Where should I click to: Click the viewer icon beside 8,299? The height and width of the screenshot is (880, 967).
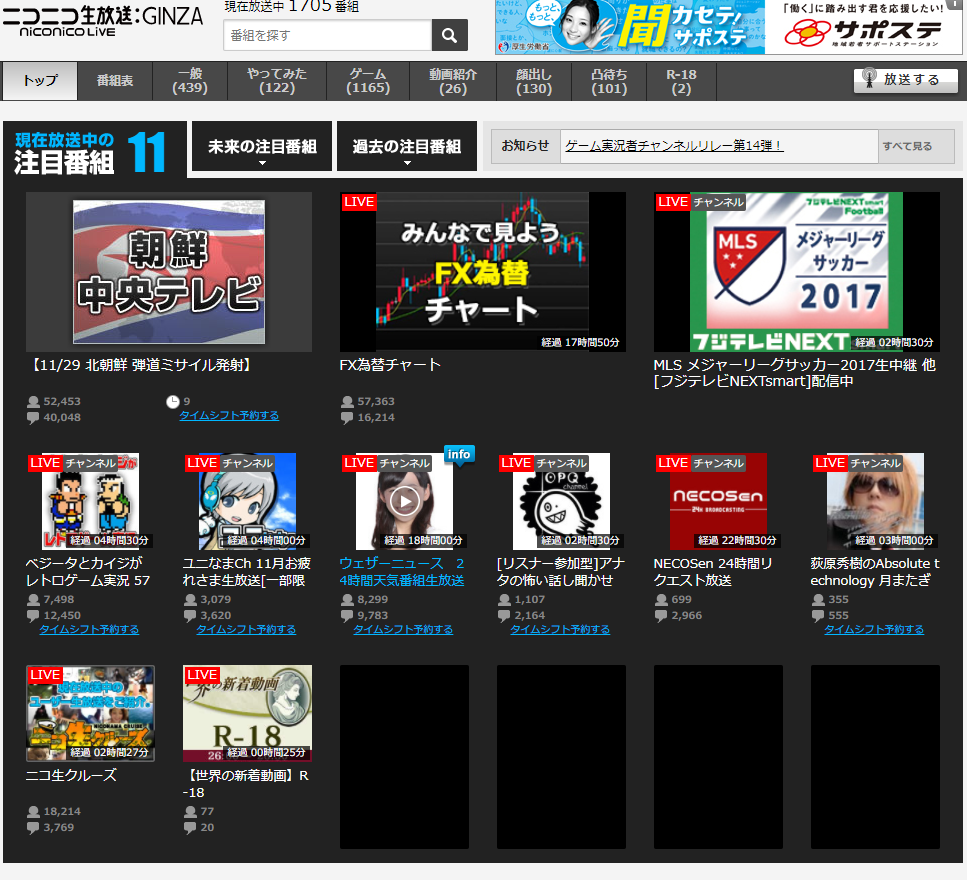point(347,600)
